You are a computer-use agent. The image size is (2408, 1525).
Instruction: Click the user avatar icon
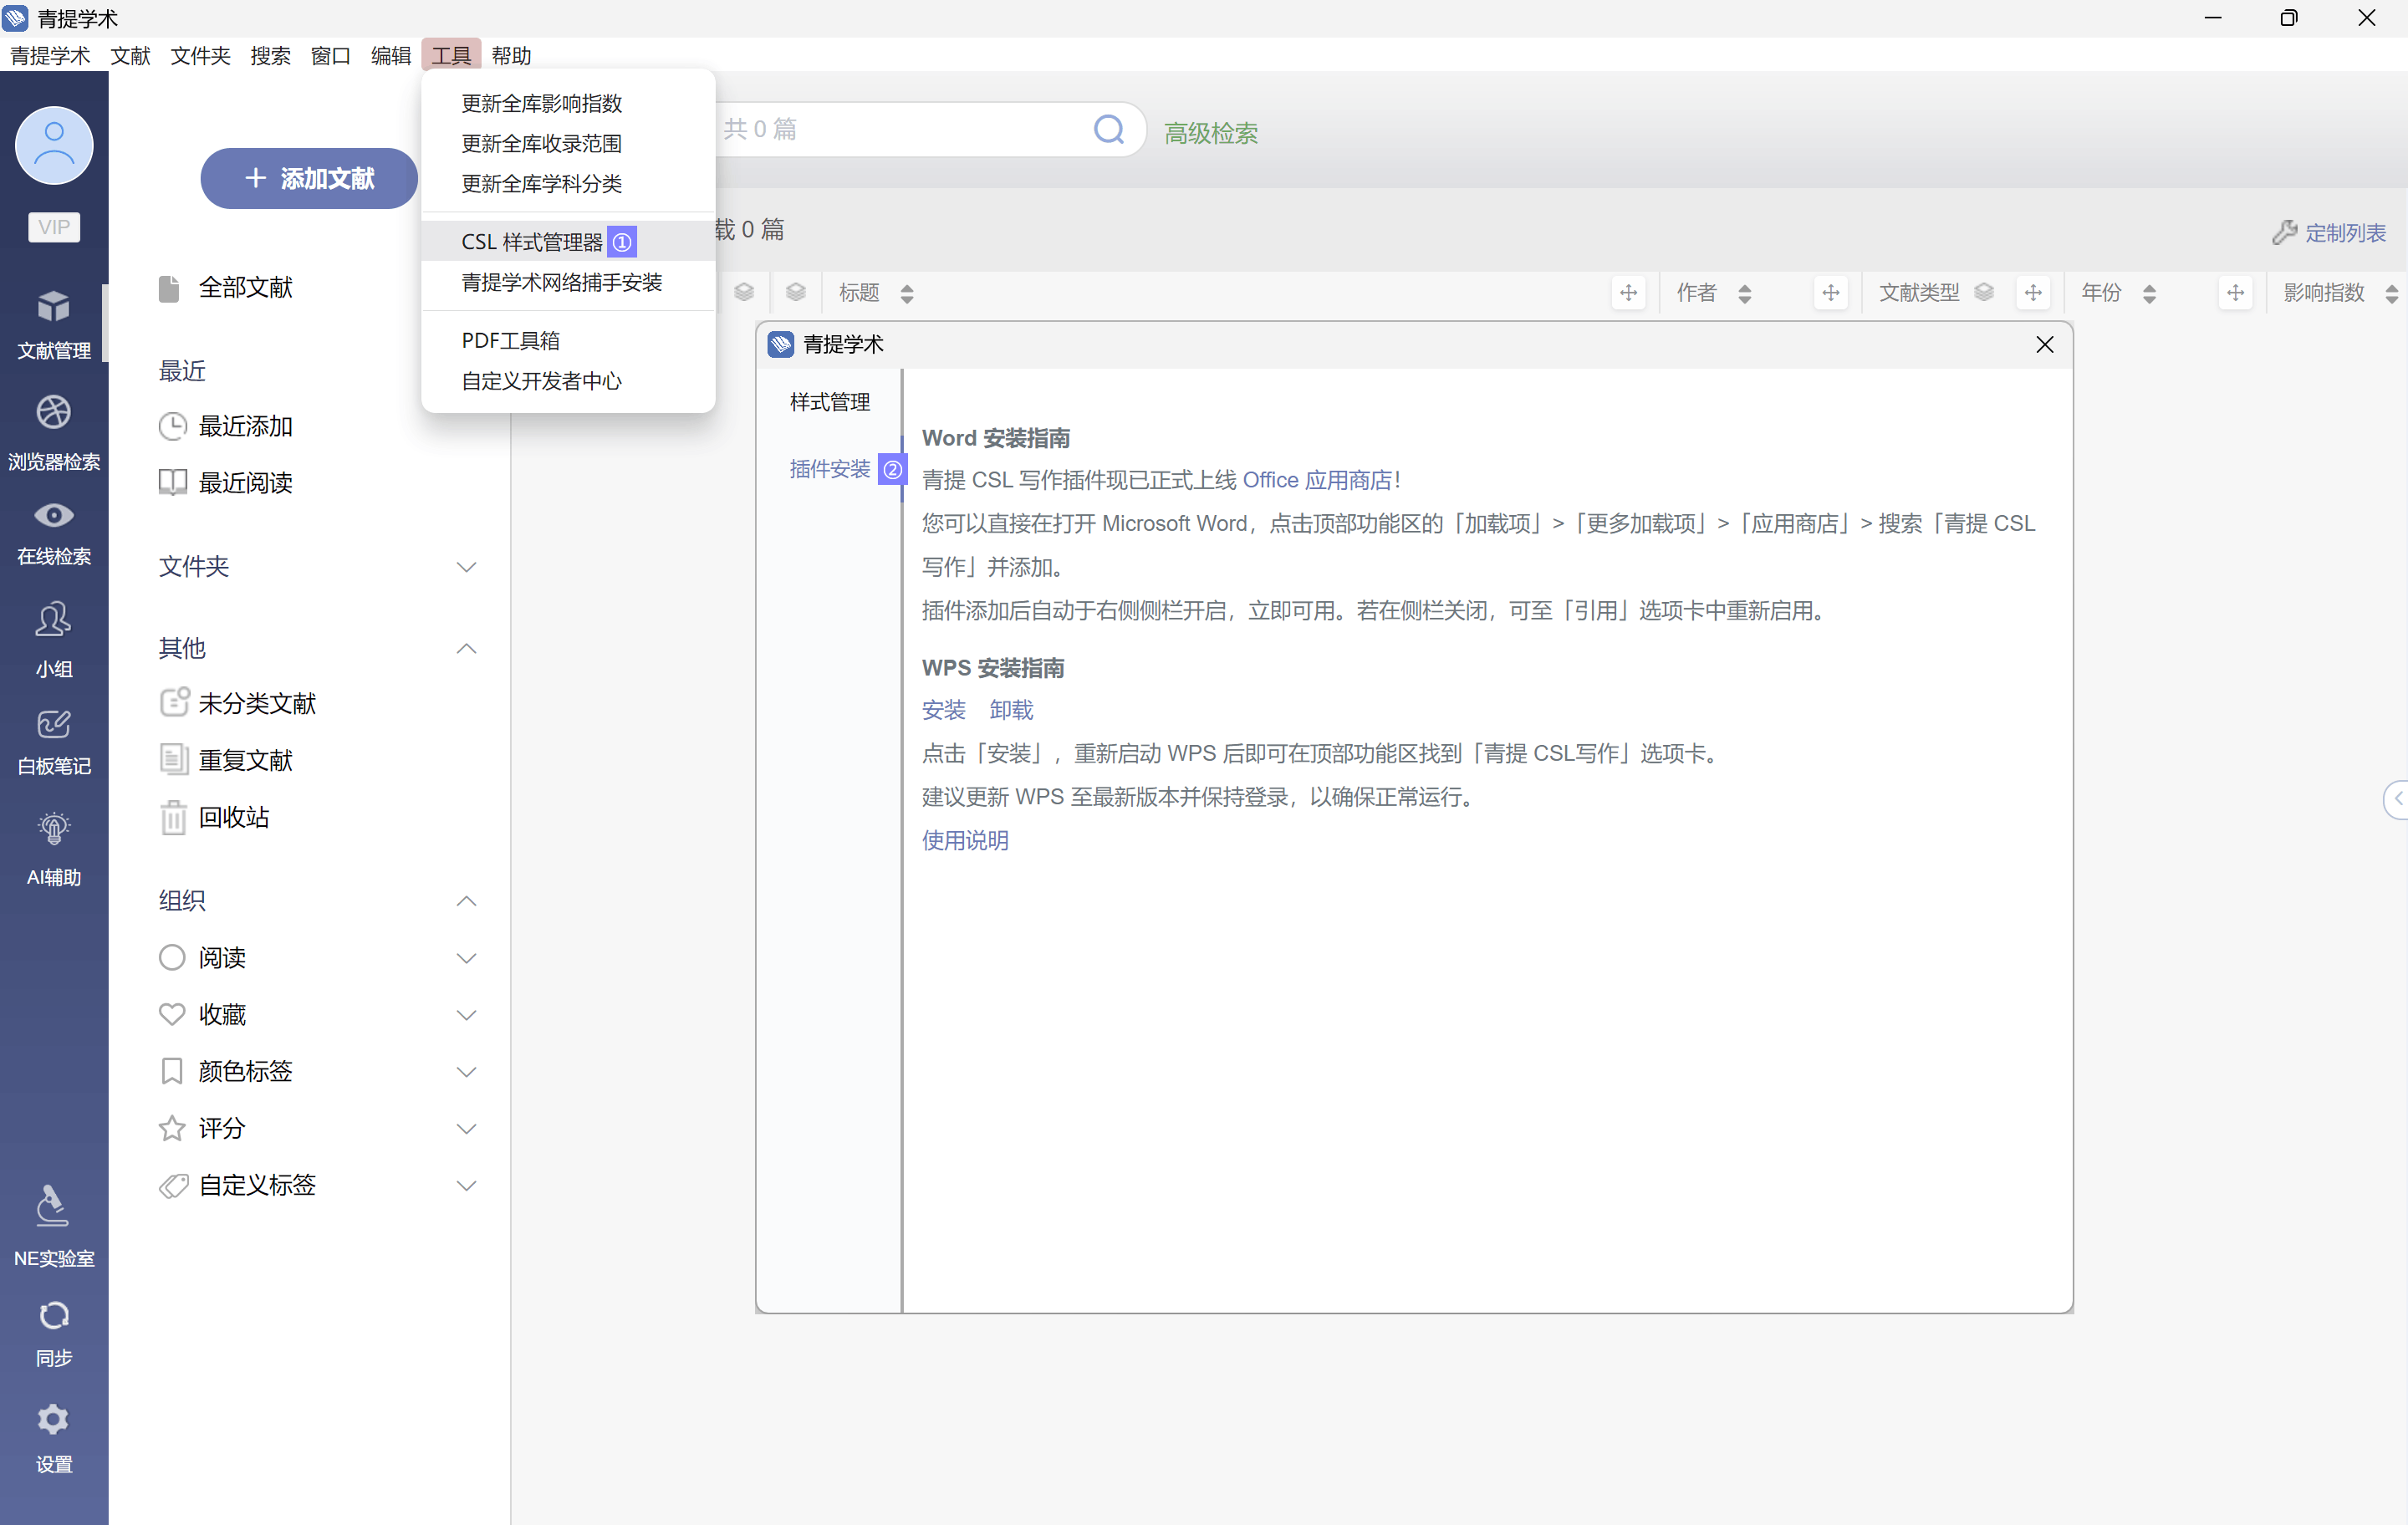coord(54,145)
